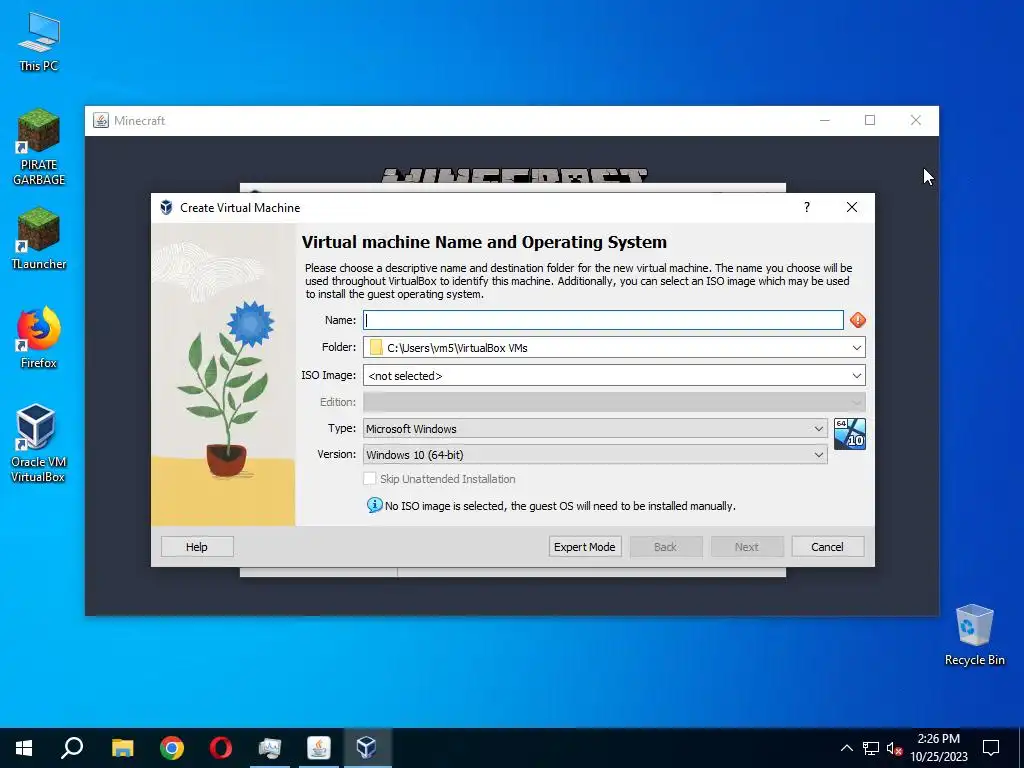The height and width of the screenshot is (768, 1024).
Task: Click the Back button
Action: pyautogui.click(x=665, y=547)
